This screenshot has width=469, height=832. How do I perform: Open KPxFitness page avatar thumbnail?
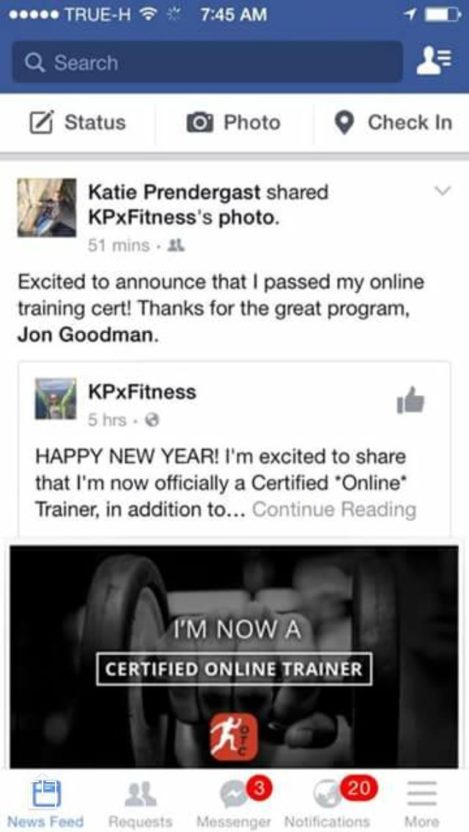[56, 399]
